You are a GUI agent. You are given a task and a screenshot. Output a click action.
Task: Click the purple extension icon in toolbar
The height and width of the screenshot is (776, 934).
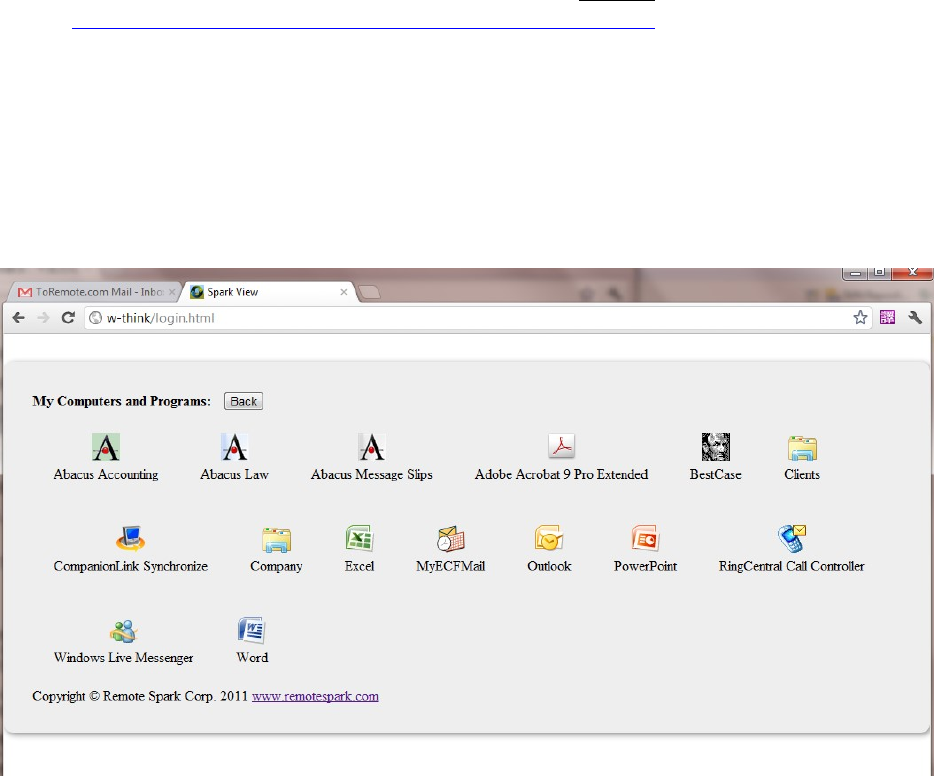(x=888, y=317)
